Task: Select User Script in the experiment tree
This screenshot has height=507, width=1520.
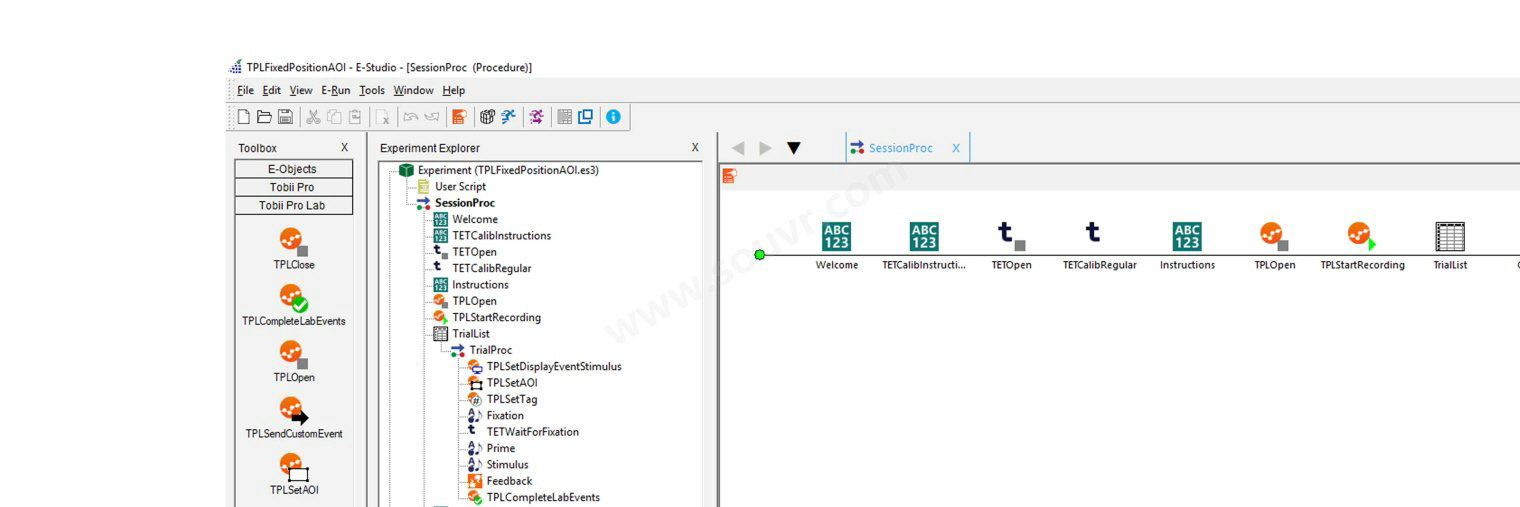Action: (460, 186)
